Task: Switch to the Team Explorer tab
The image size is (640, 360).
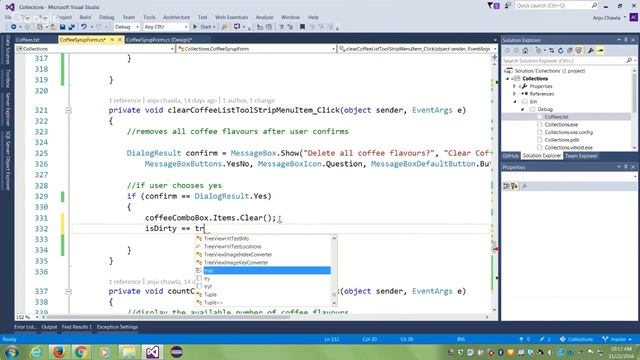Action: pyautogui.click(x=581, y=156)
